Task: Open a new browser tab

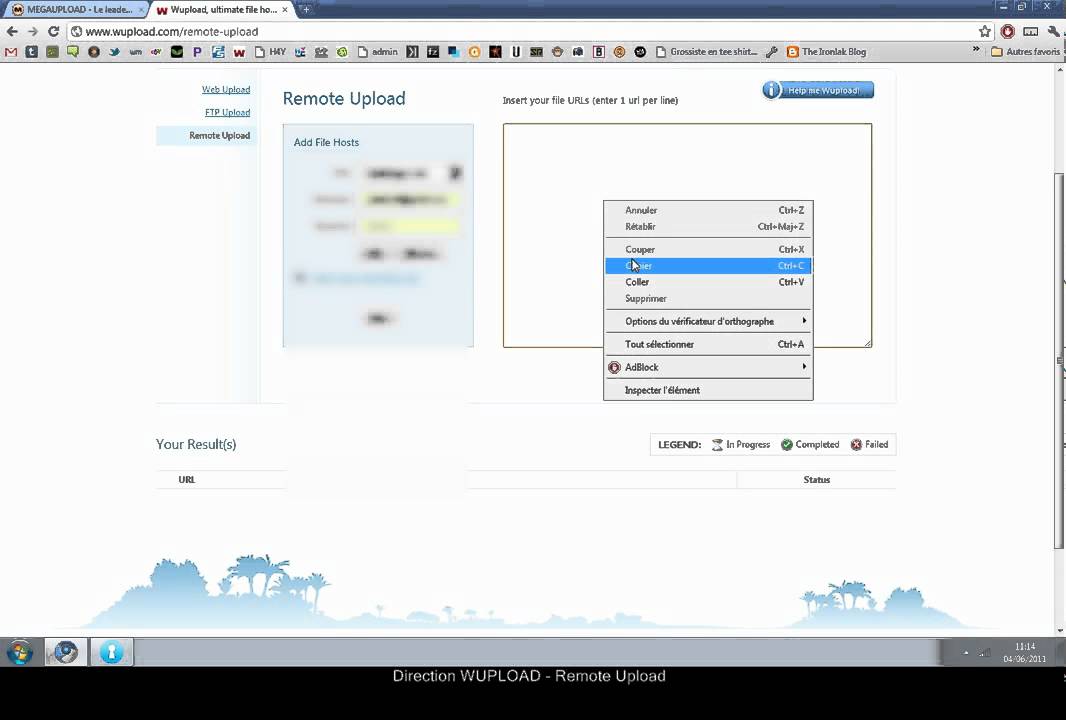Action: (306, 10)
